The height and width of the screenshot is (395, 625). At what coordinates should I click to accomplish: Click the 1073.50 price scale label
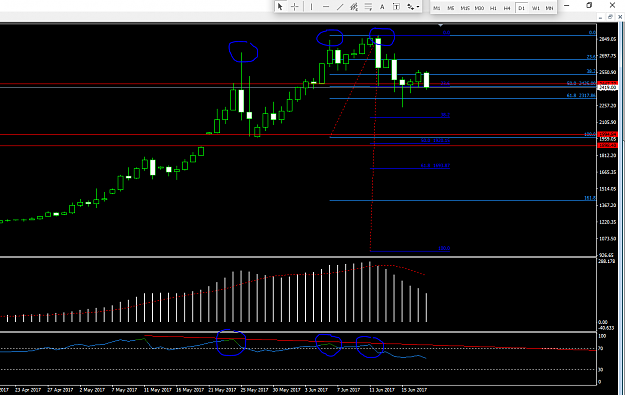pos(607,239)
